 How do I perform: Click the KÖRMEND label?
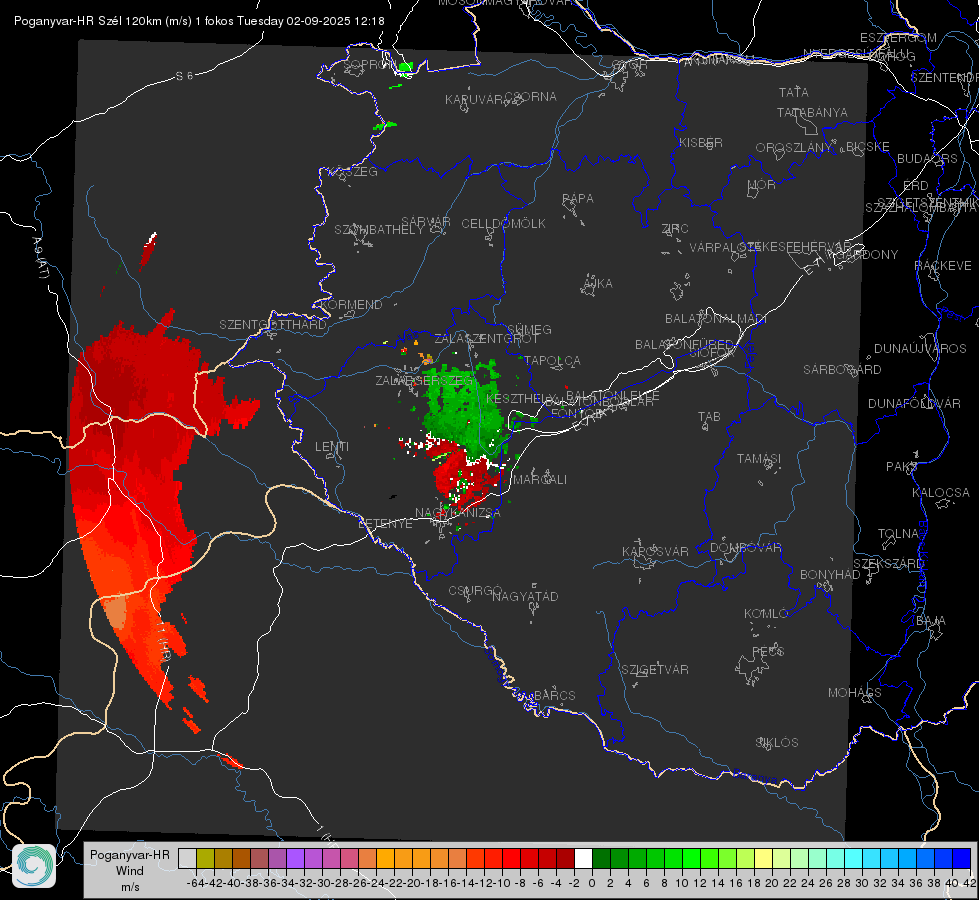click(351, 305)
